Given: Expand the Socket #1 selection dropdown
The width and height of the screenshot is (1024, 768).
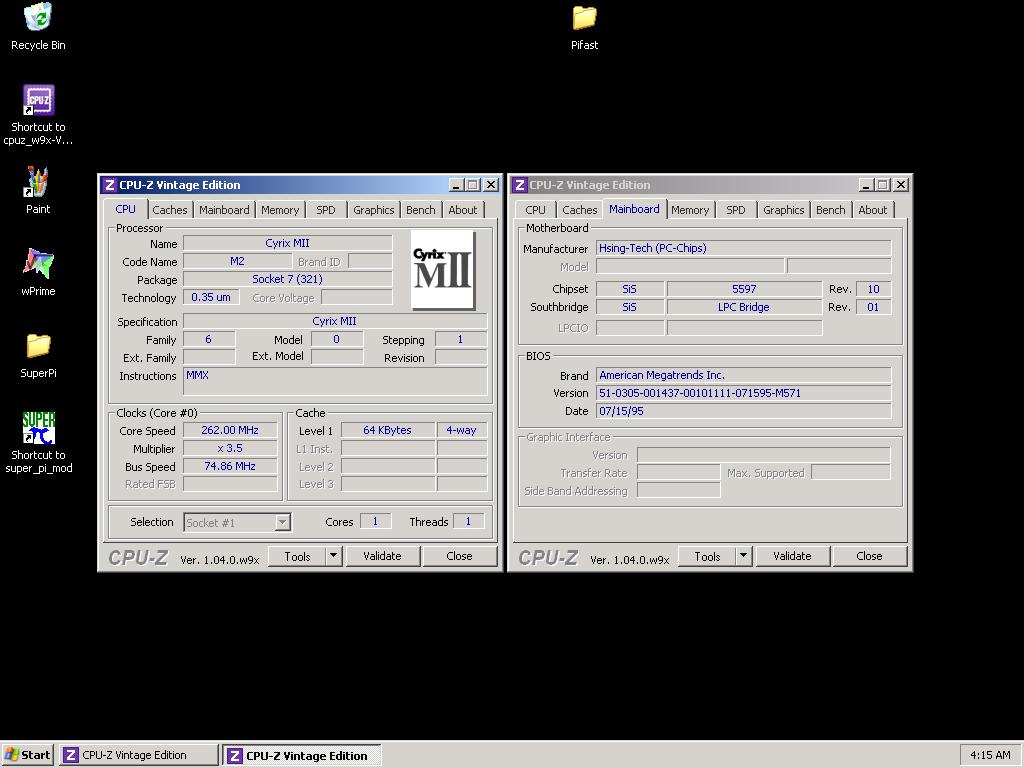Looking at the screenshot, I should pyautogui.click(x=282, y=522).
